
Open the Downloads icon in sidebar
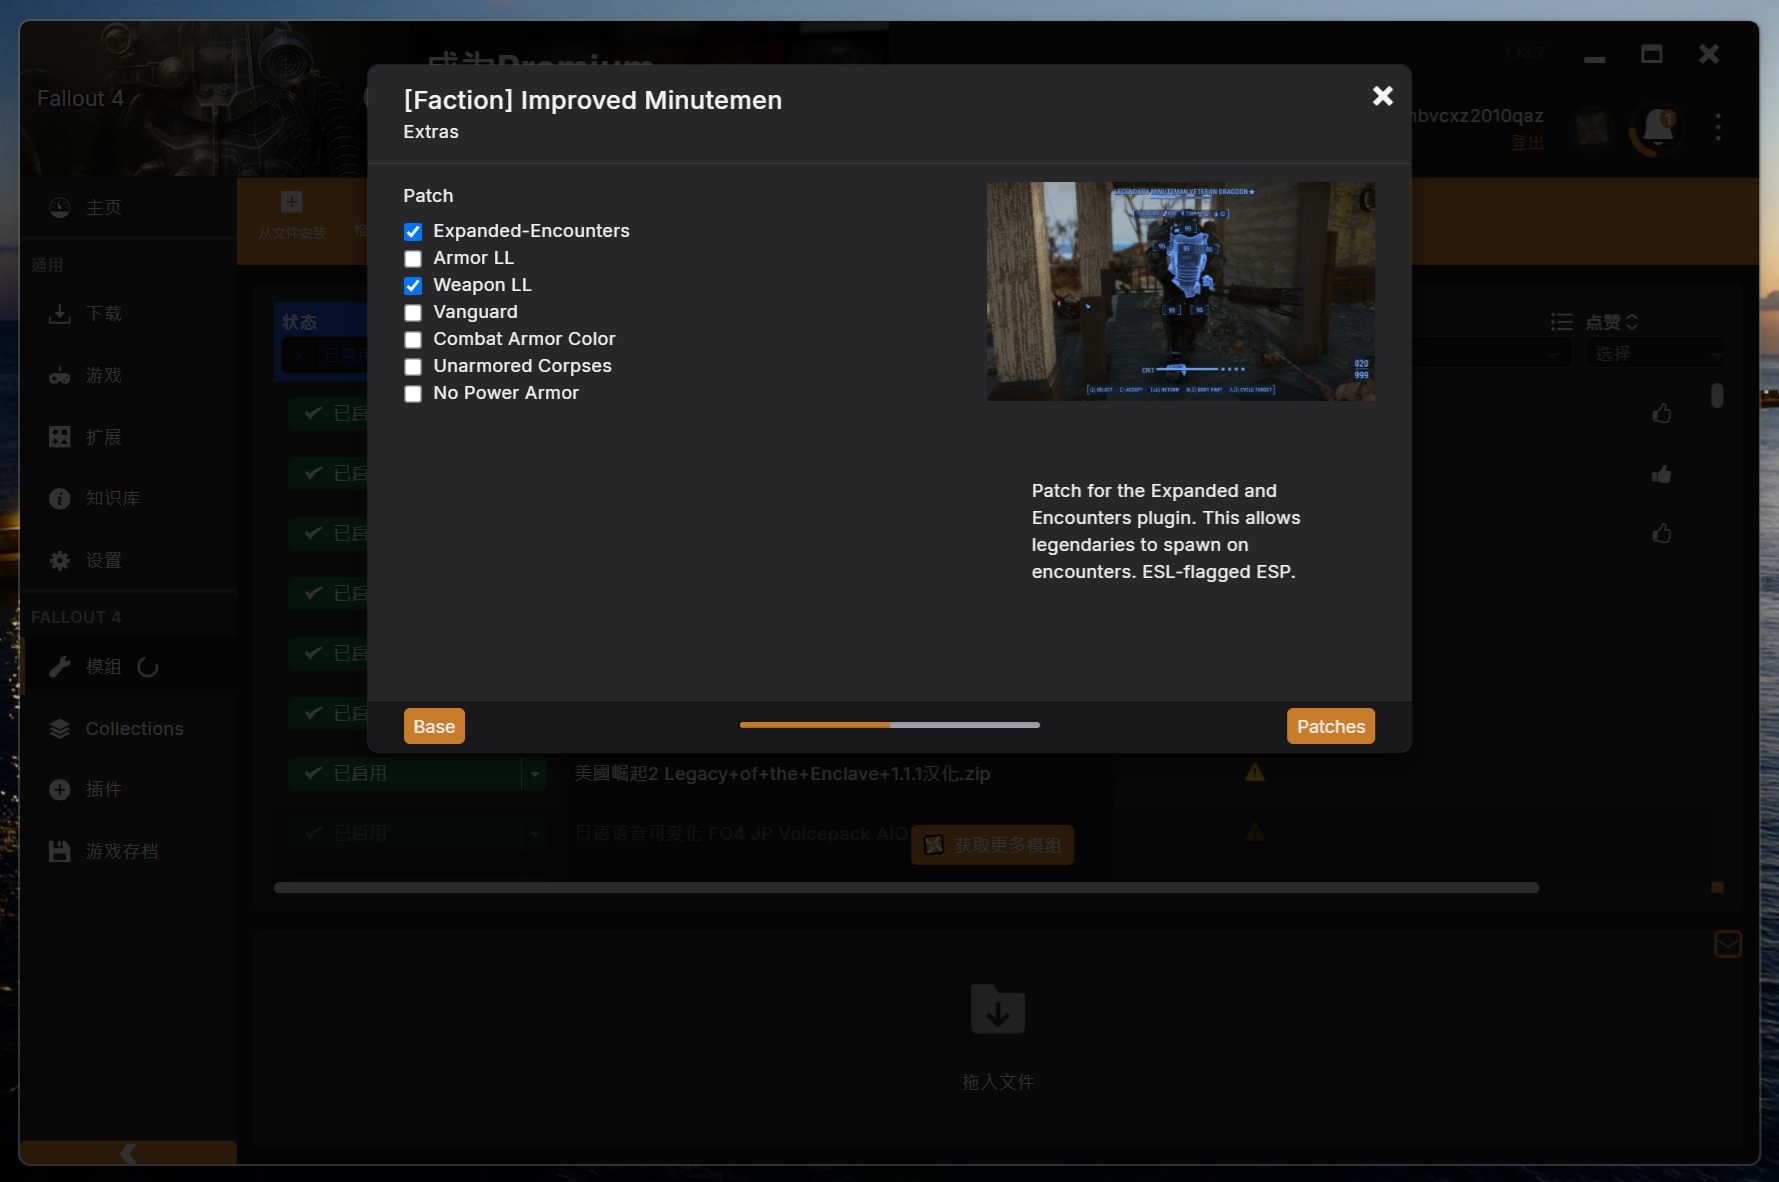pyautogui.click(x=60, y=314)
